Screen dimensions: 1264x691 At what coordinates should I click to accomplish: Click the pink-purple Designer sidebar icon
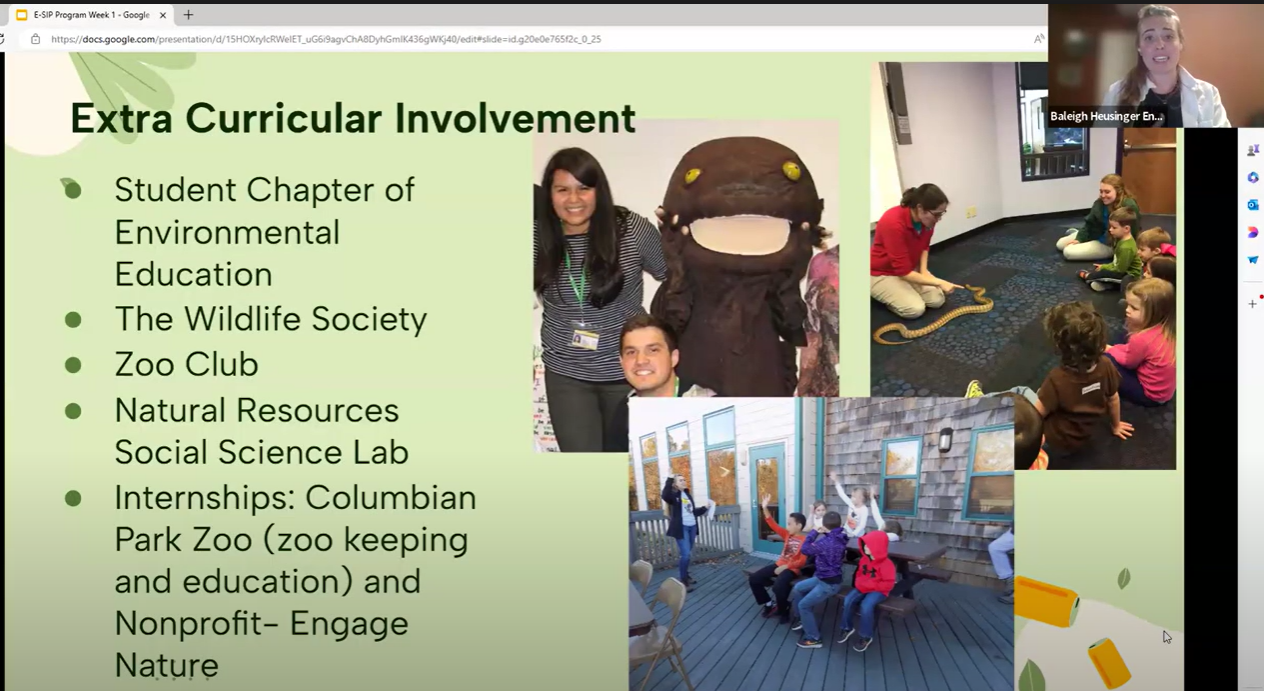click(1252, 232)
